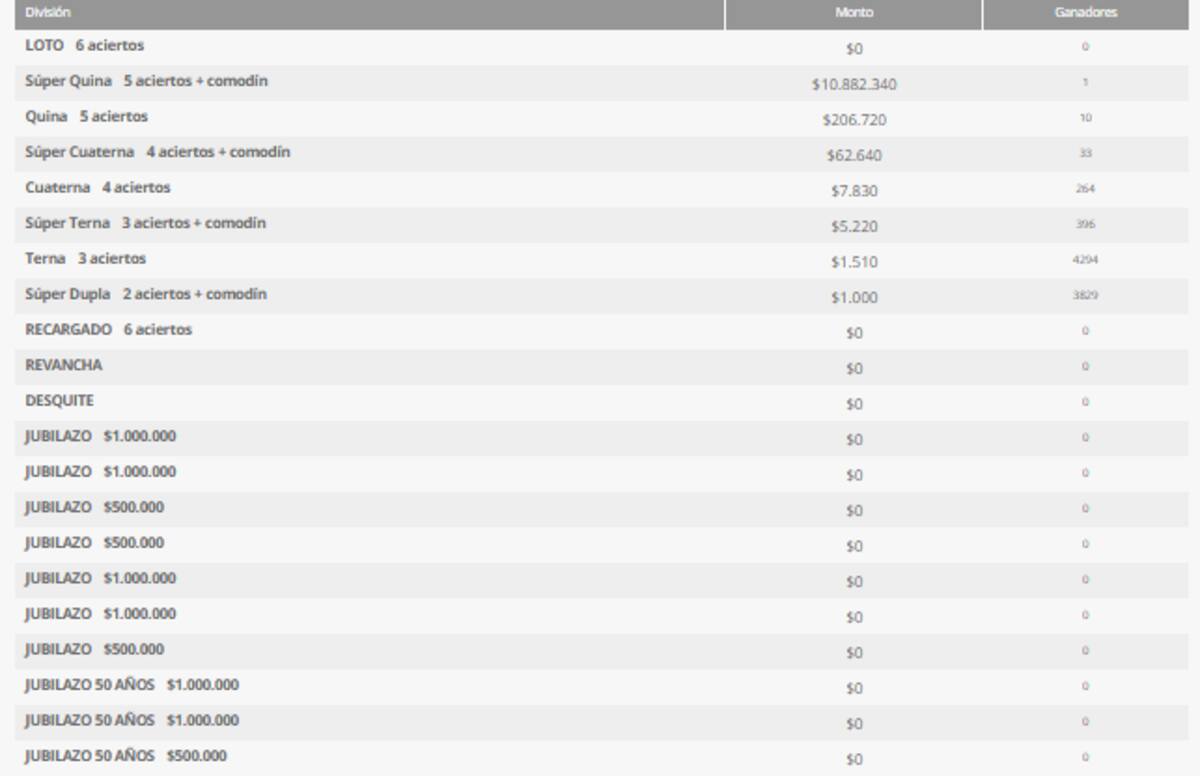Select the Súper Quina division label
This screenshot has height=776, width=1200.
tap(146, 81)
